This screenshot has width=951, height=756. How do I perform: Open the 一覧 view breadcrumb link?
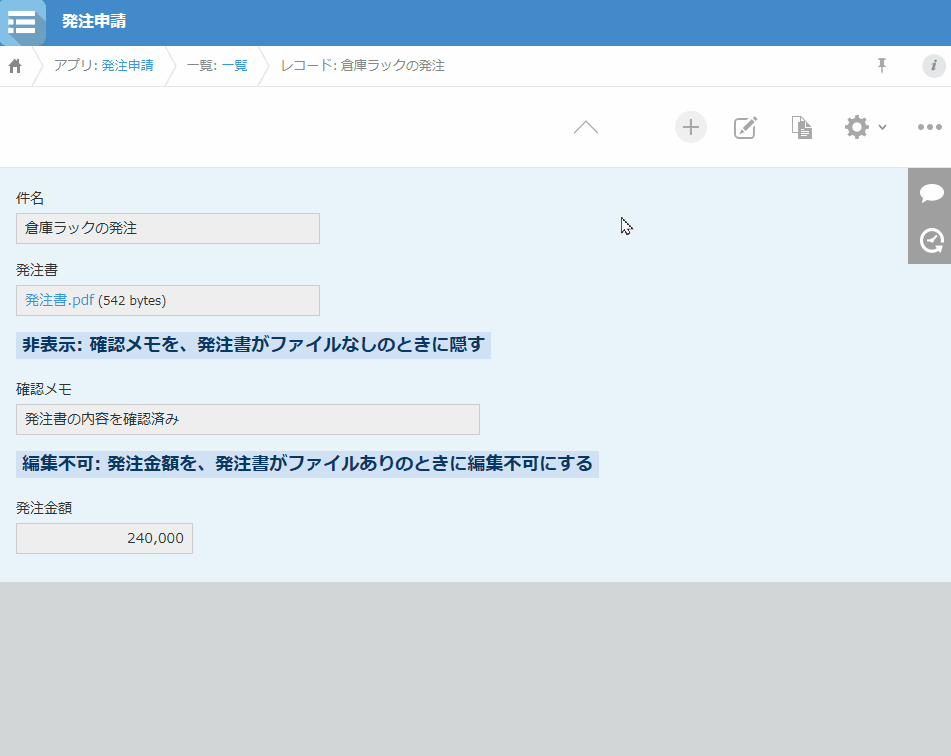coord(235,66)
